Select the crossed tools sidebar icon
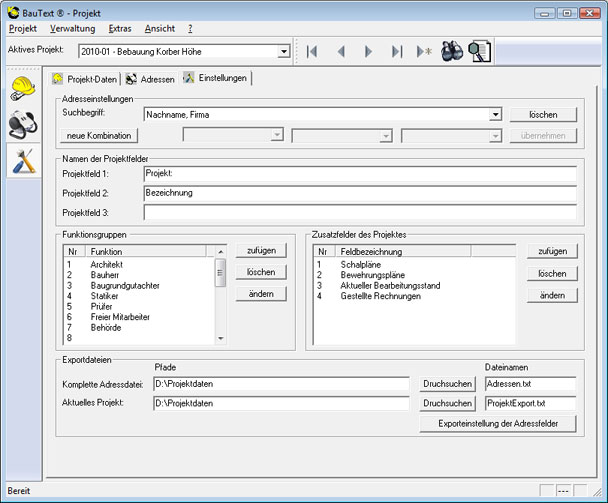Viewport: 608px width, 503px height. point(22,160)
